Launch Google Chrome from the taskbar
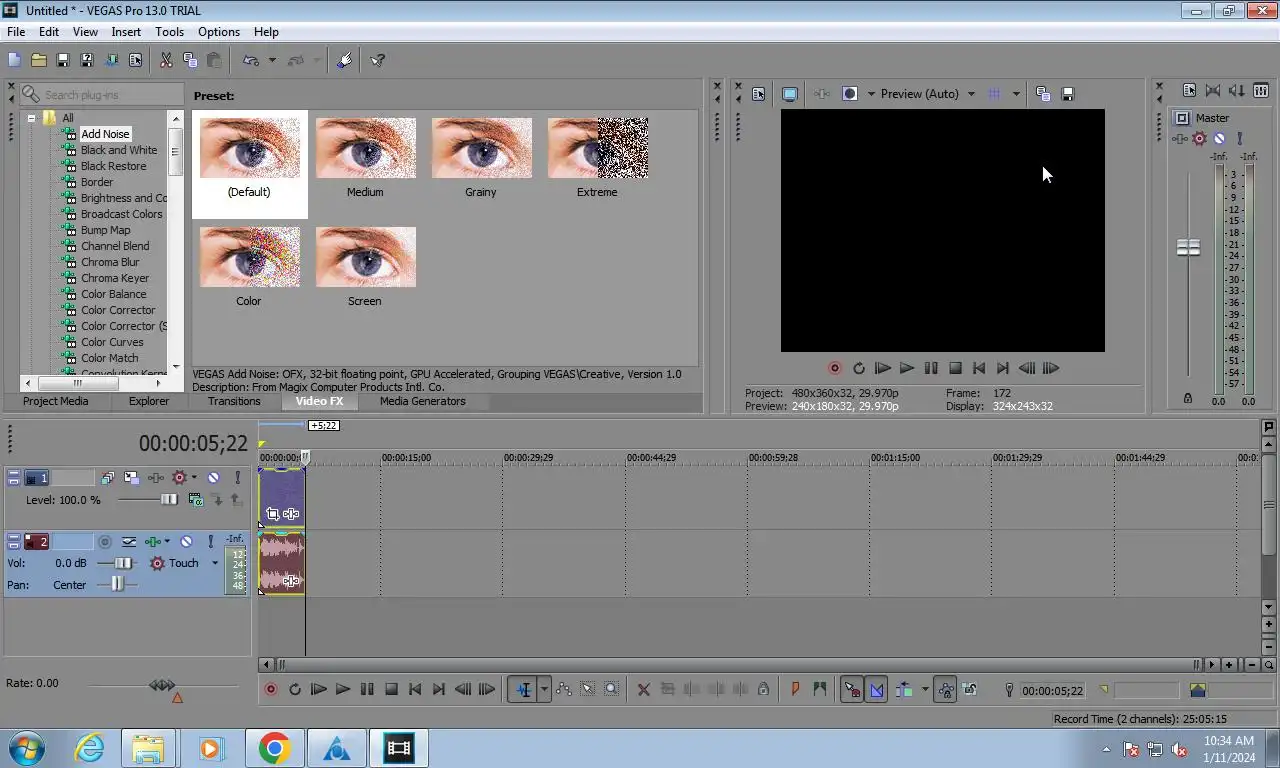Image resolution: width=1280 pixels, height=768 pixels. (275, 748)
